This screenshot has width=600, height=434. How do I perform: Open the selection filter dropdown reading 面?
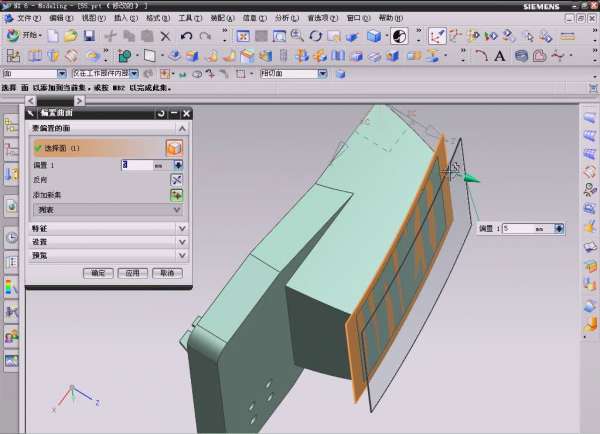pyautogui.click(x=61, y=73)
